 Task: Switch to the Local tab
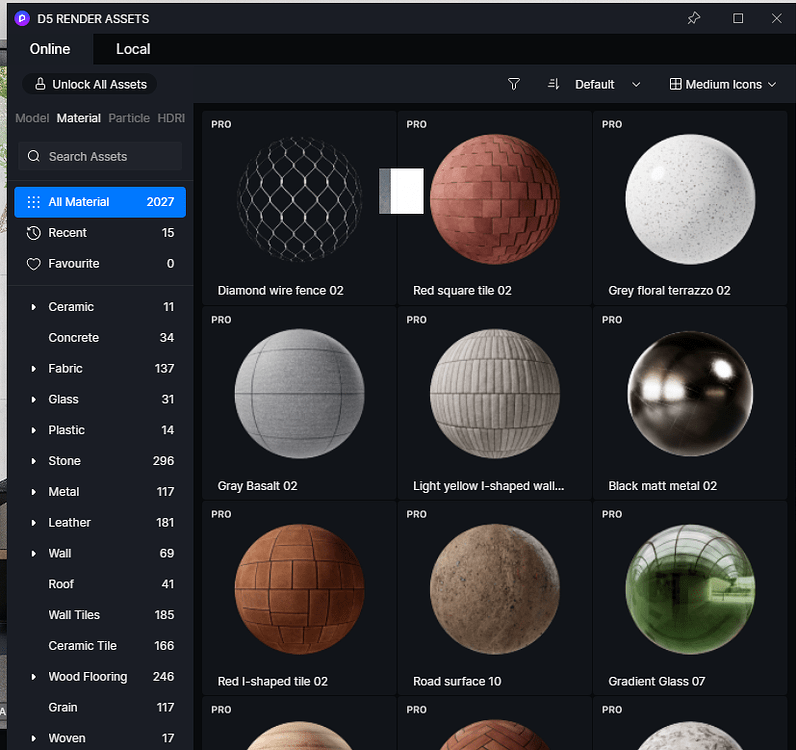click(x=133, y=49)
